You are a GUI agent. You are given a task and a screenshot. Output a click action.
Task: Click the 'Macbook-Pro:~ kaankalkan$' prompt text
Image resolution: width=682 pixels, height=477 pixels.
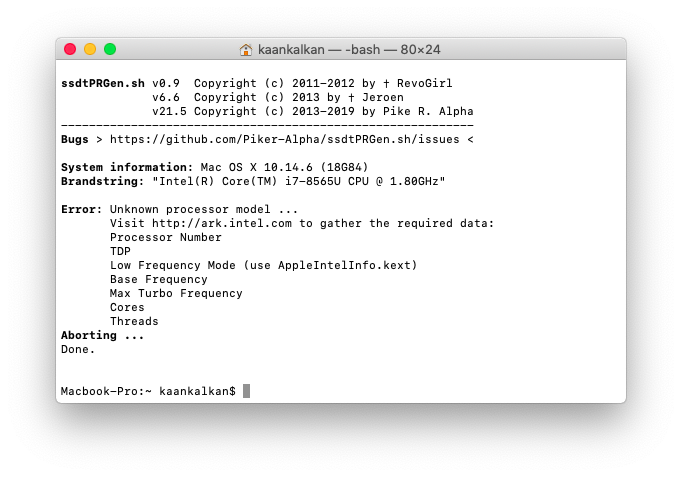pos(148,391)
